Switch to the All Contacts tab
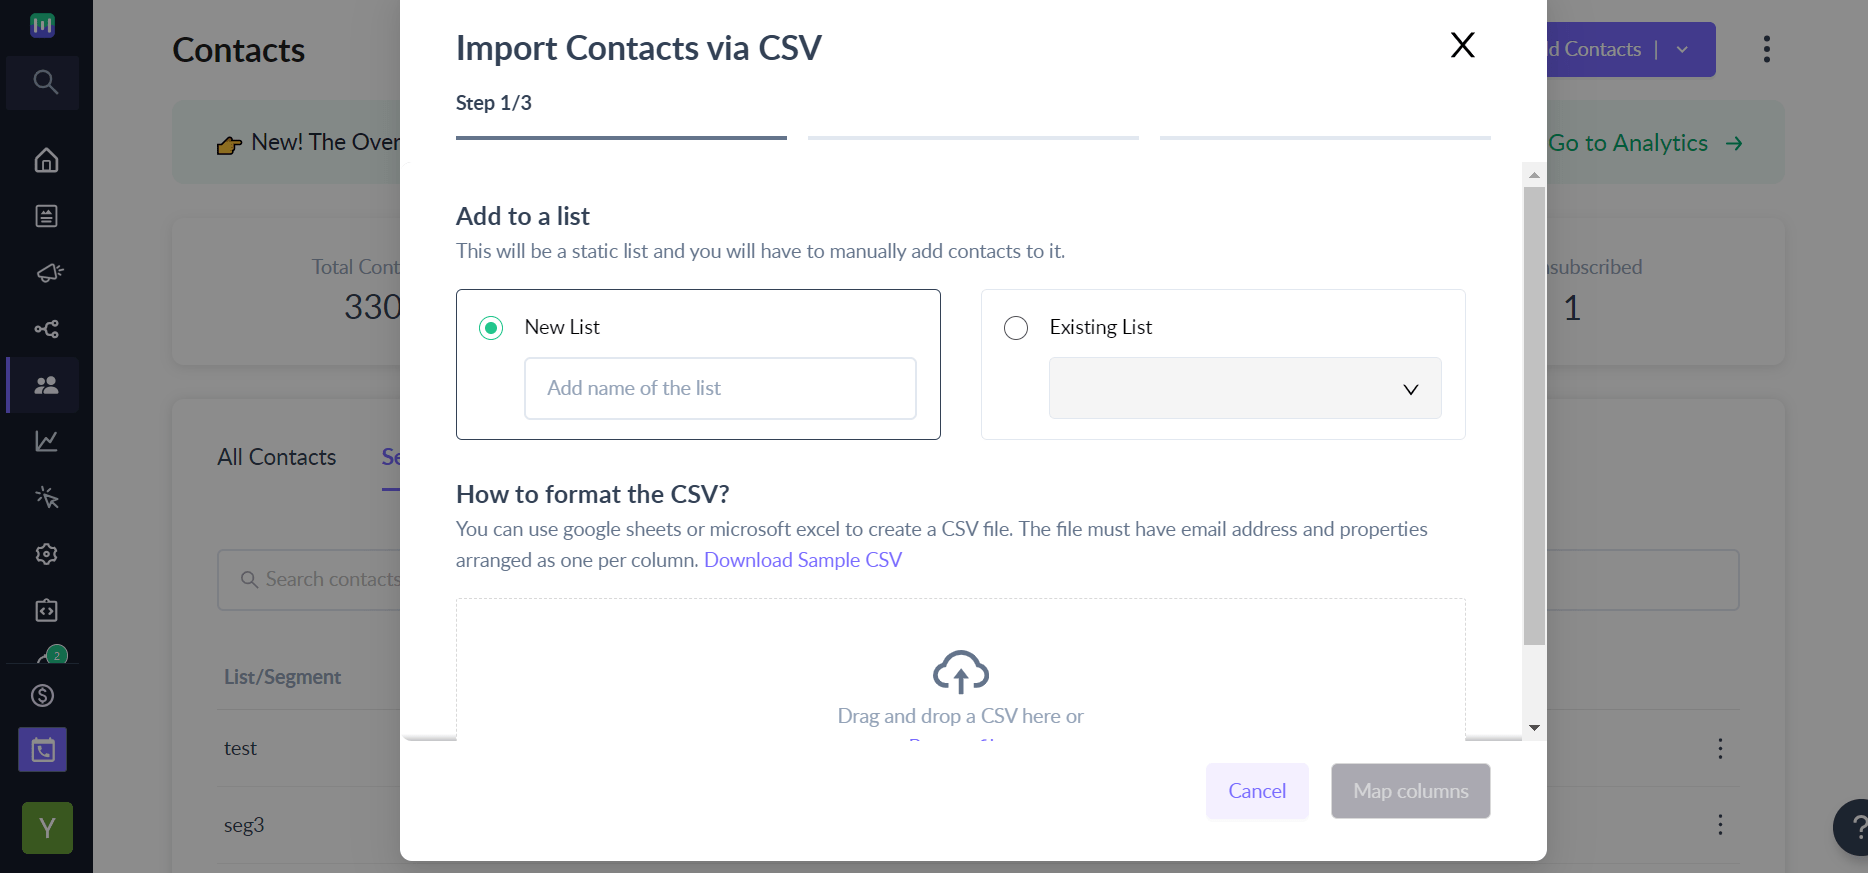Viewport: 1868px width, 873px height. point(277,457)
